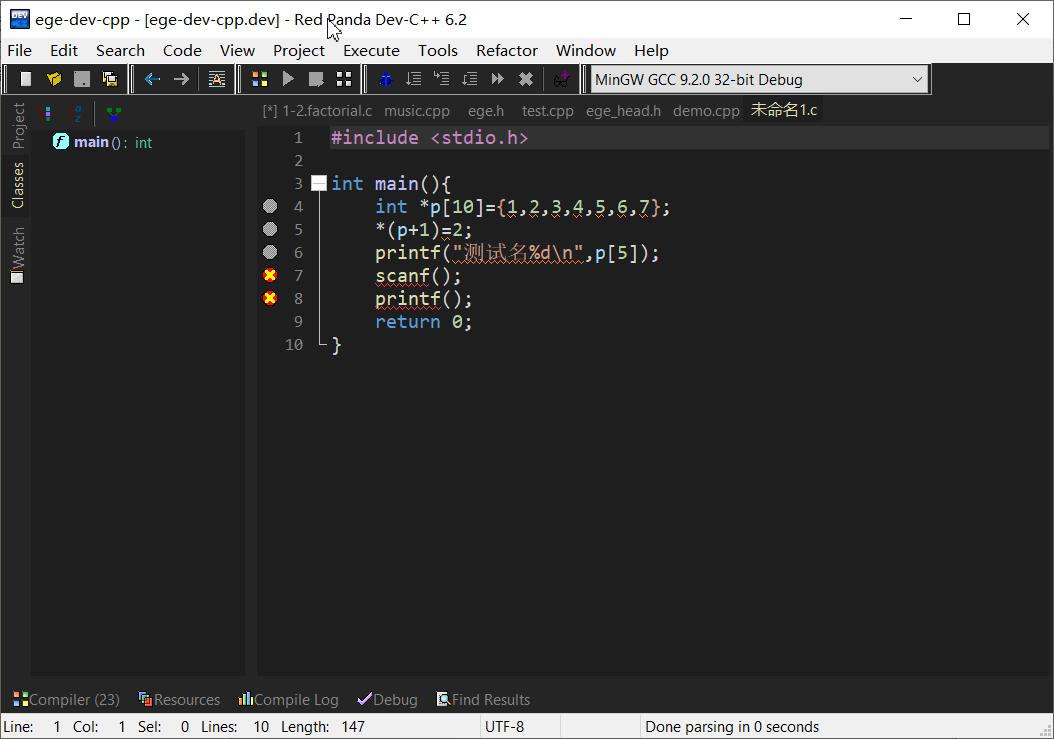The width and height of the screenshot is (1054, 739).
Task: Click the error marker on line 7
Action: [x=270, y=275]
